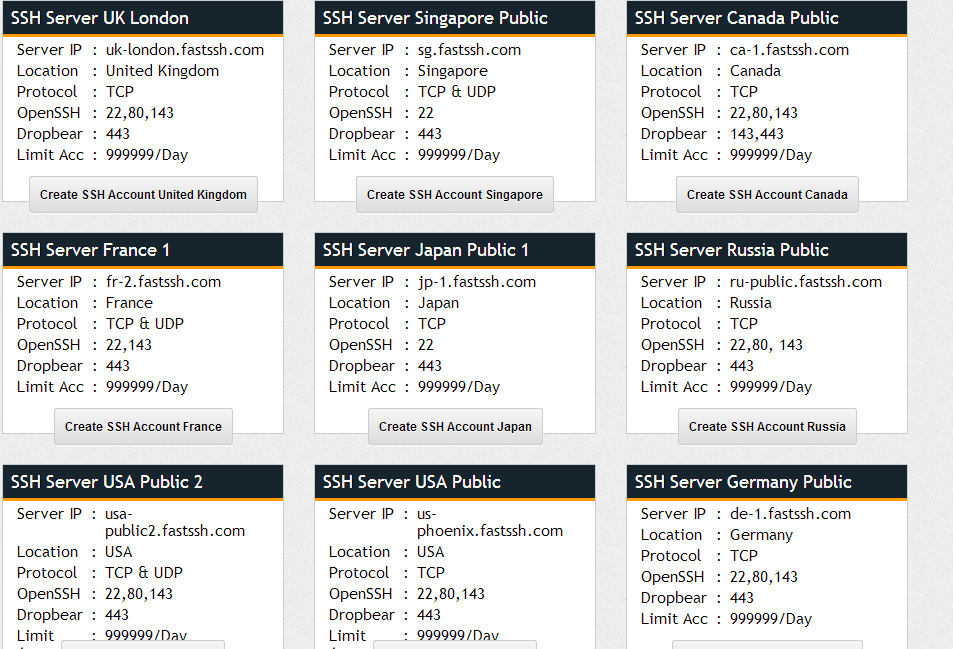Viewport: 953px width, 649px height.
Task: Click the SSH Server Russia Public heading
Action: pyautogui.click(x=732, y=250)
